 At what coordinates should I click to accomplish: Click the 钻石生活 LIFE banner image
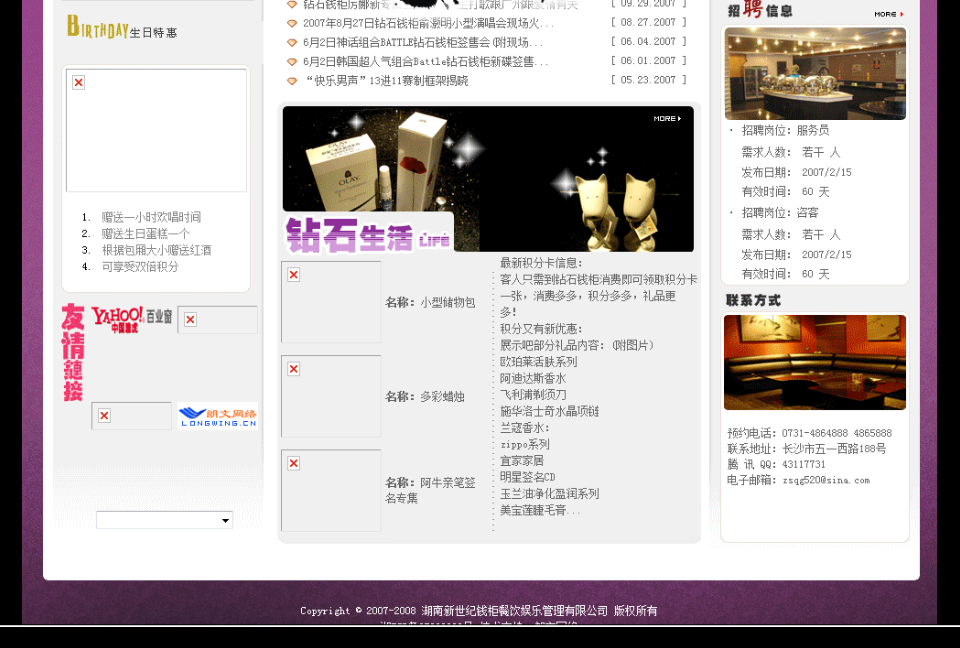(x=488, y=179)
